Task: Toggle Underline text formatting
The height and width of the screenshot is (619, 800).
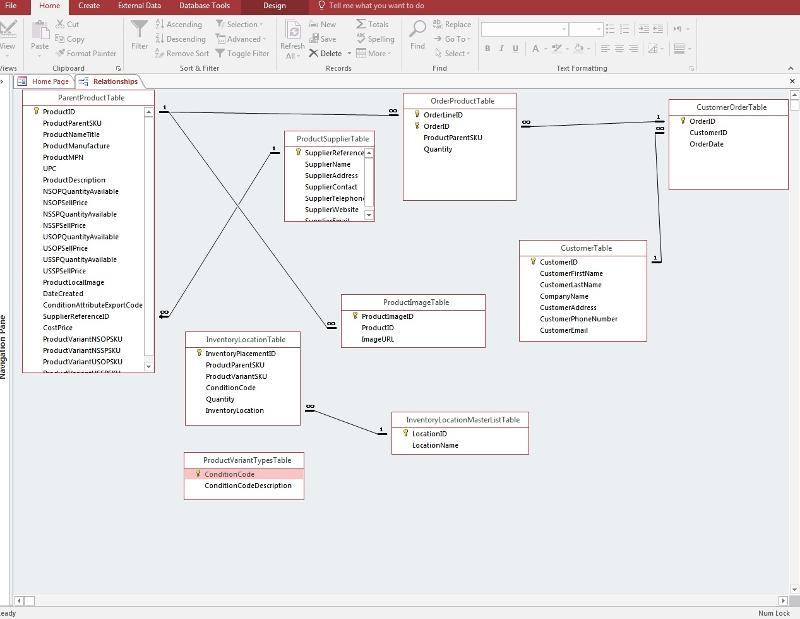Action: click(x=517, y=48)
